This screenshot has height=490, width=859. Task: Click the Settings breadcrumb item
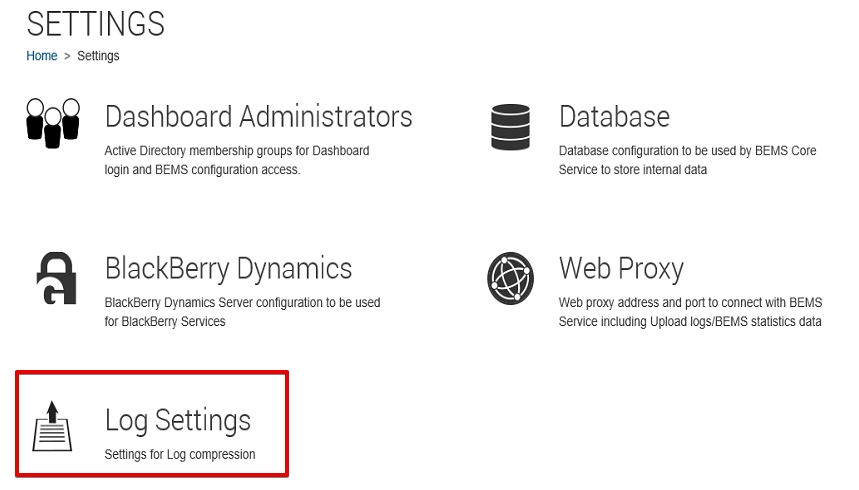(x=98, y=56)
